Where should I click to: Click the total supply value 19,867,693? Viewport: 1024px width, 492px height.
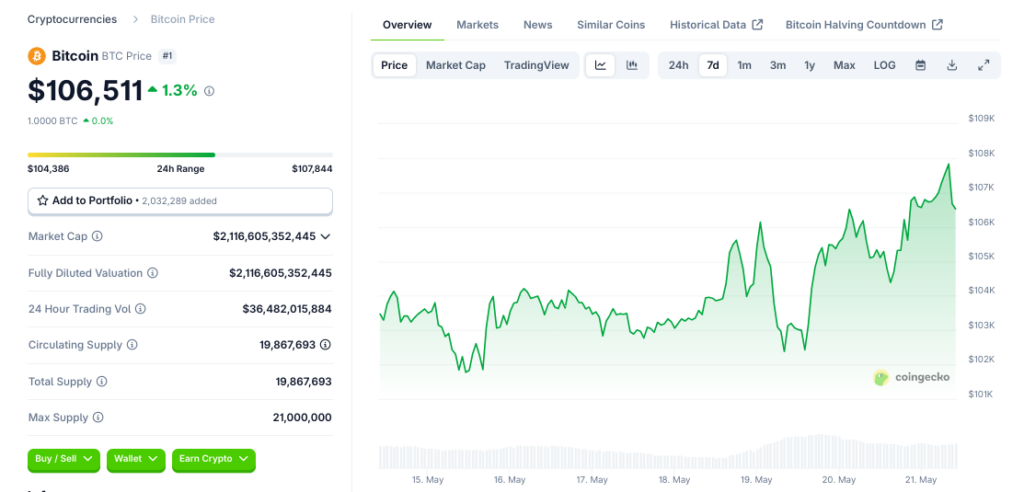tap(304, 381)
